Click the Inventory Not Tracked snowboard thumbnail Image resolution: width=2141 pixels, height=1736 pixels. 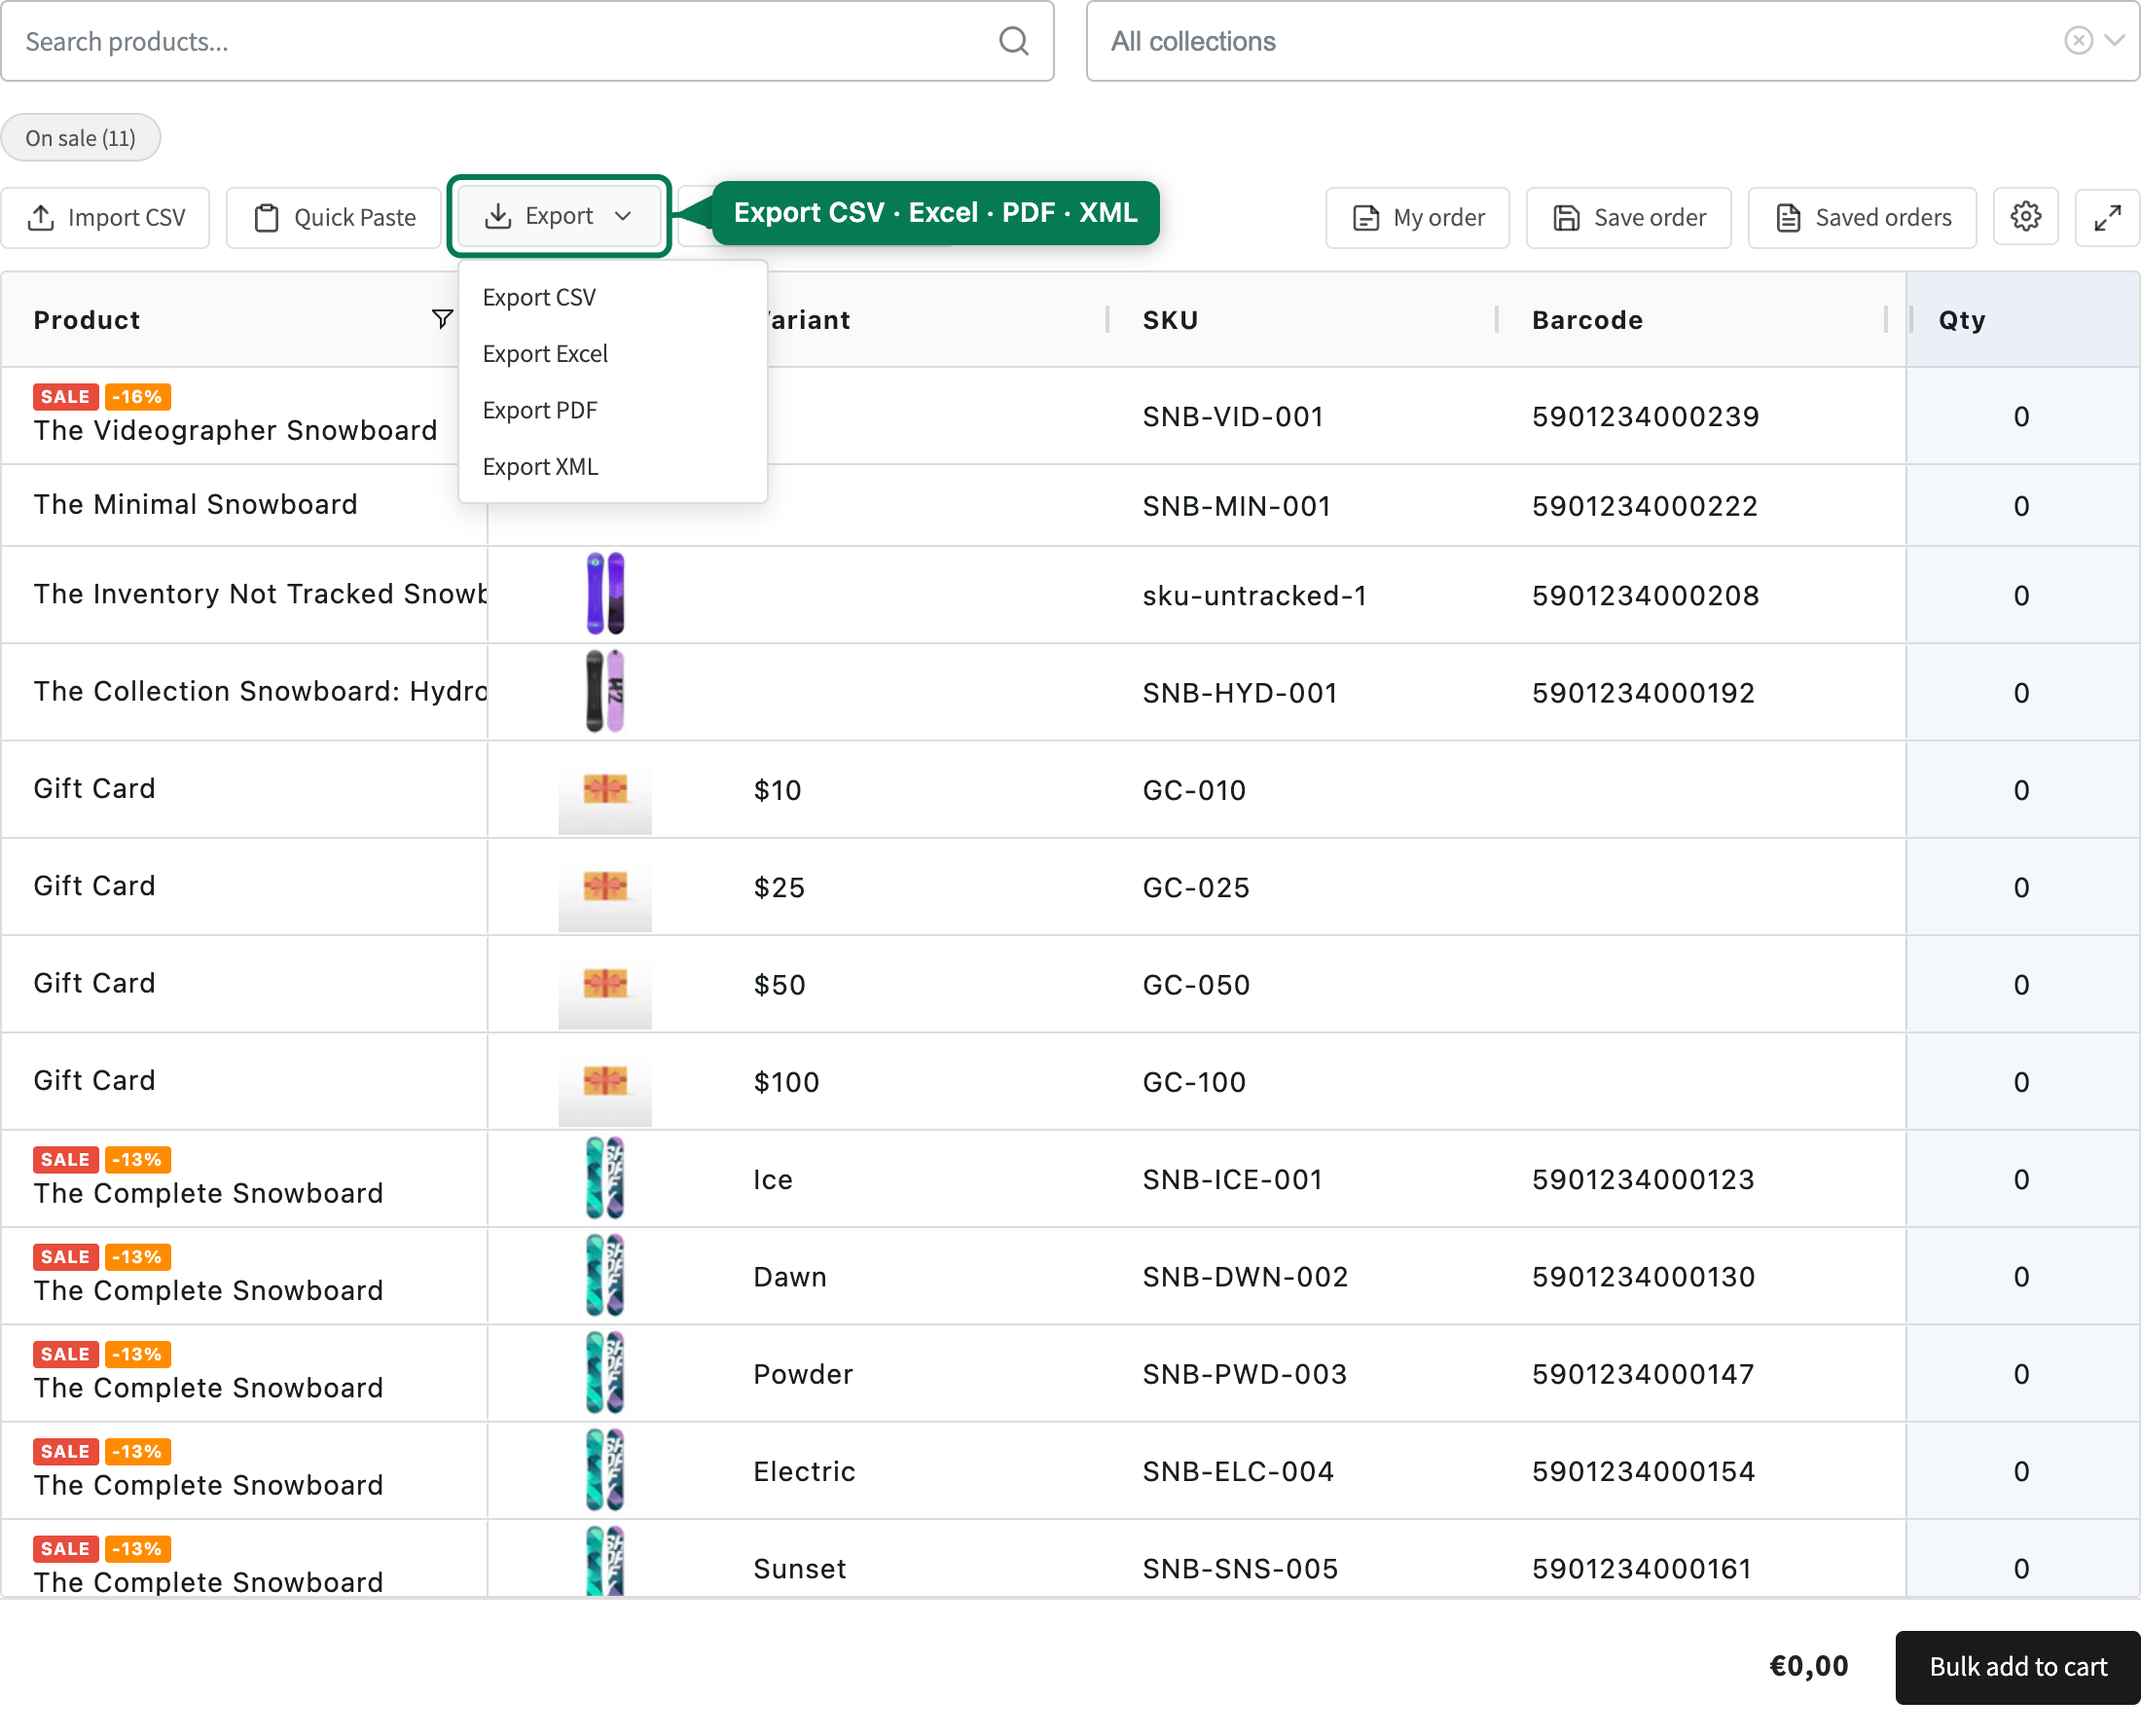tap(605, 593)
